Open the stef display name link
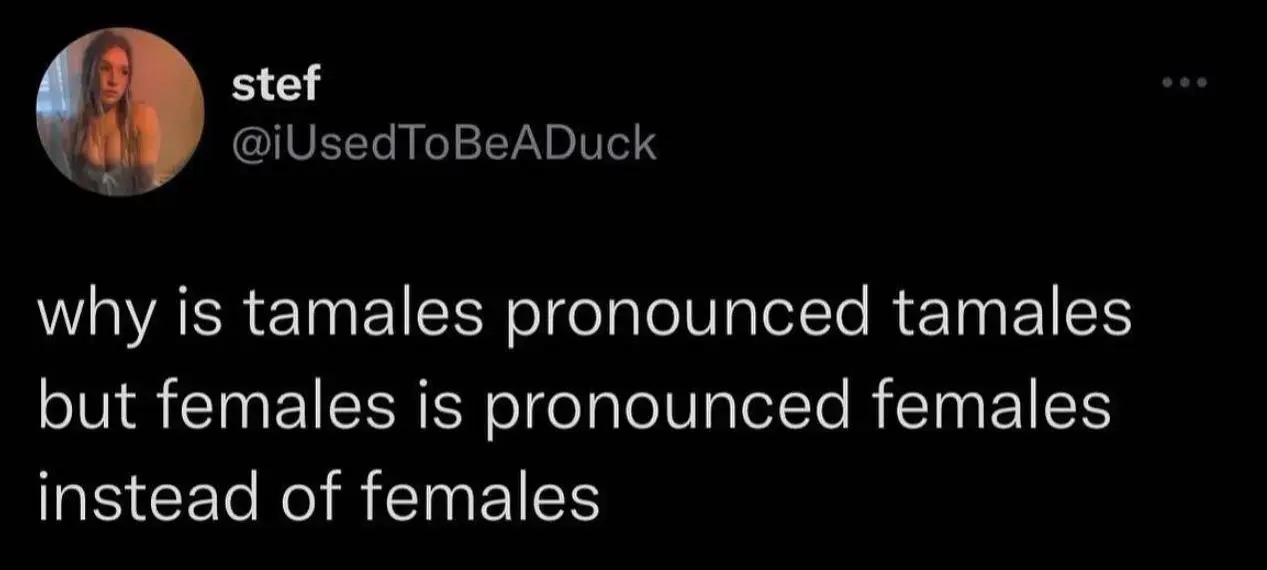 [x=274, y=87]
